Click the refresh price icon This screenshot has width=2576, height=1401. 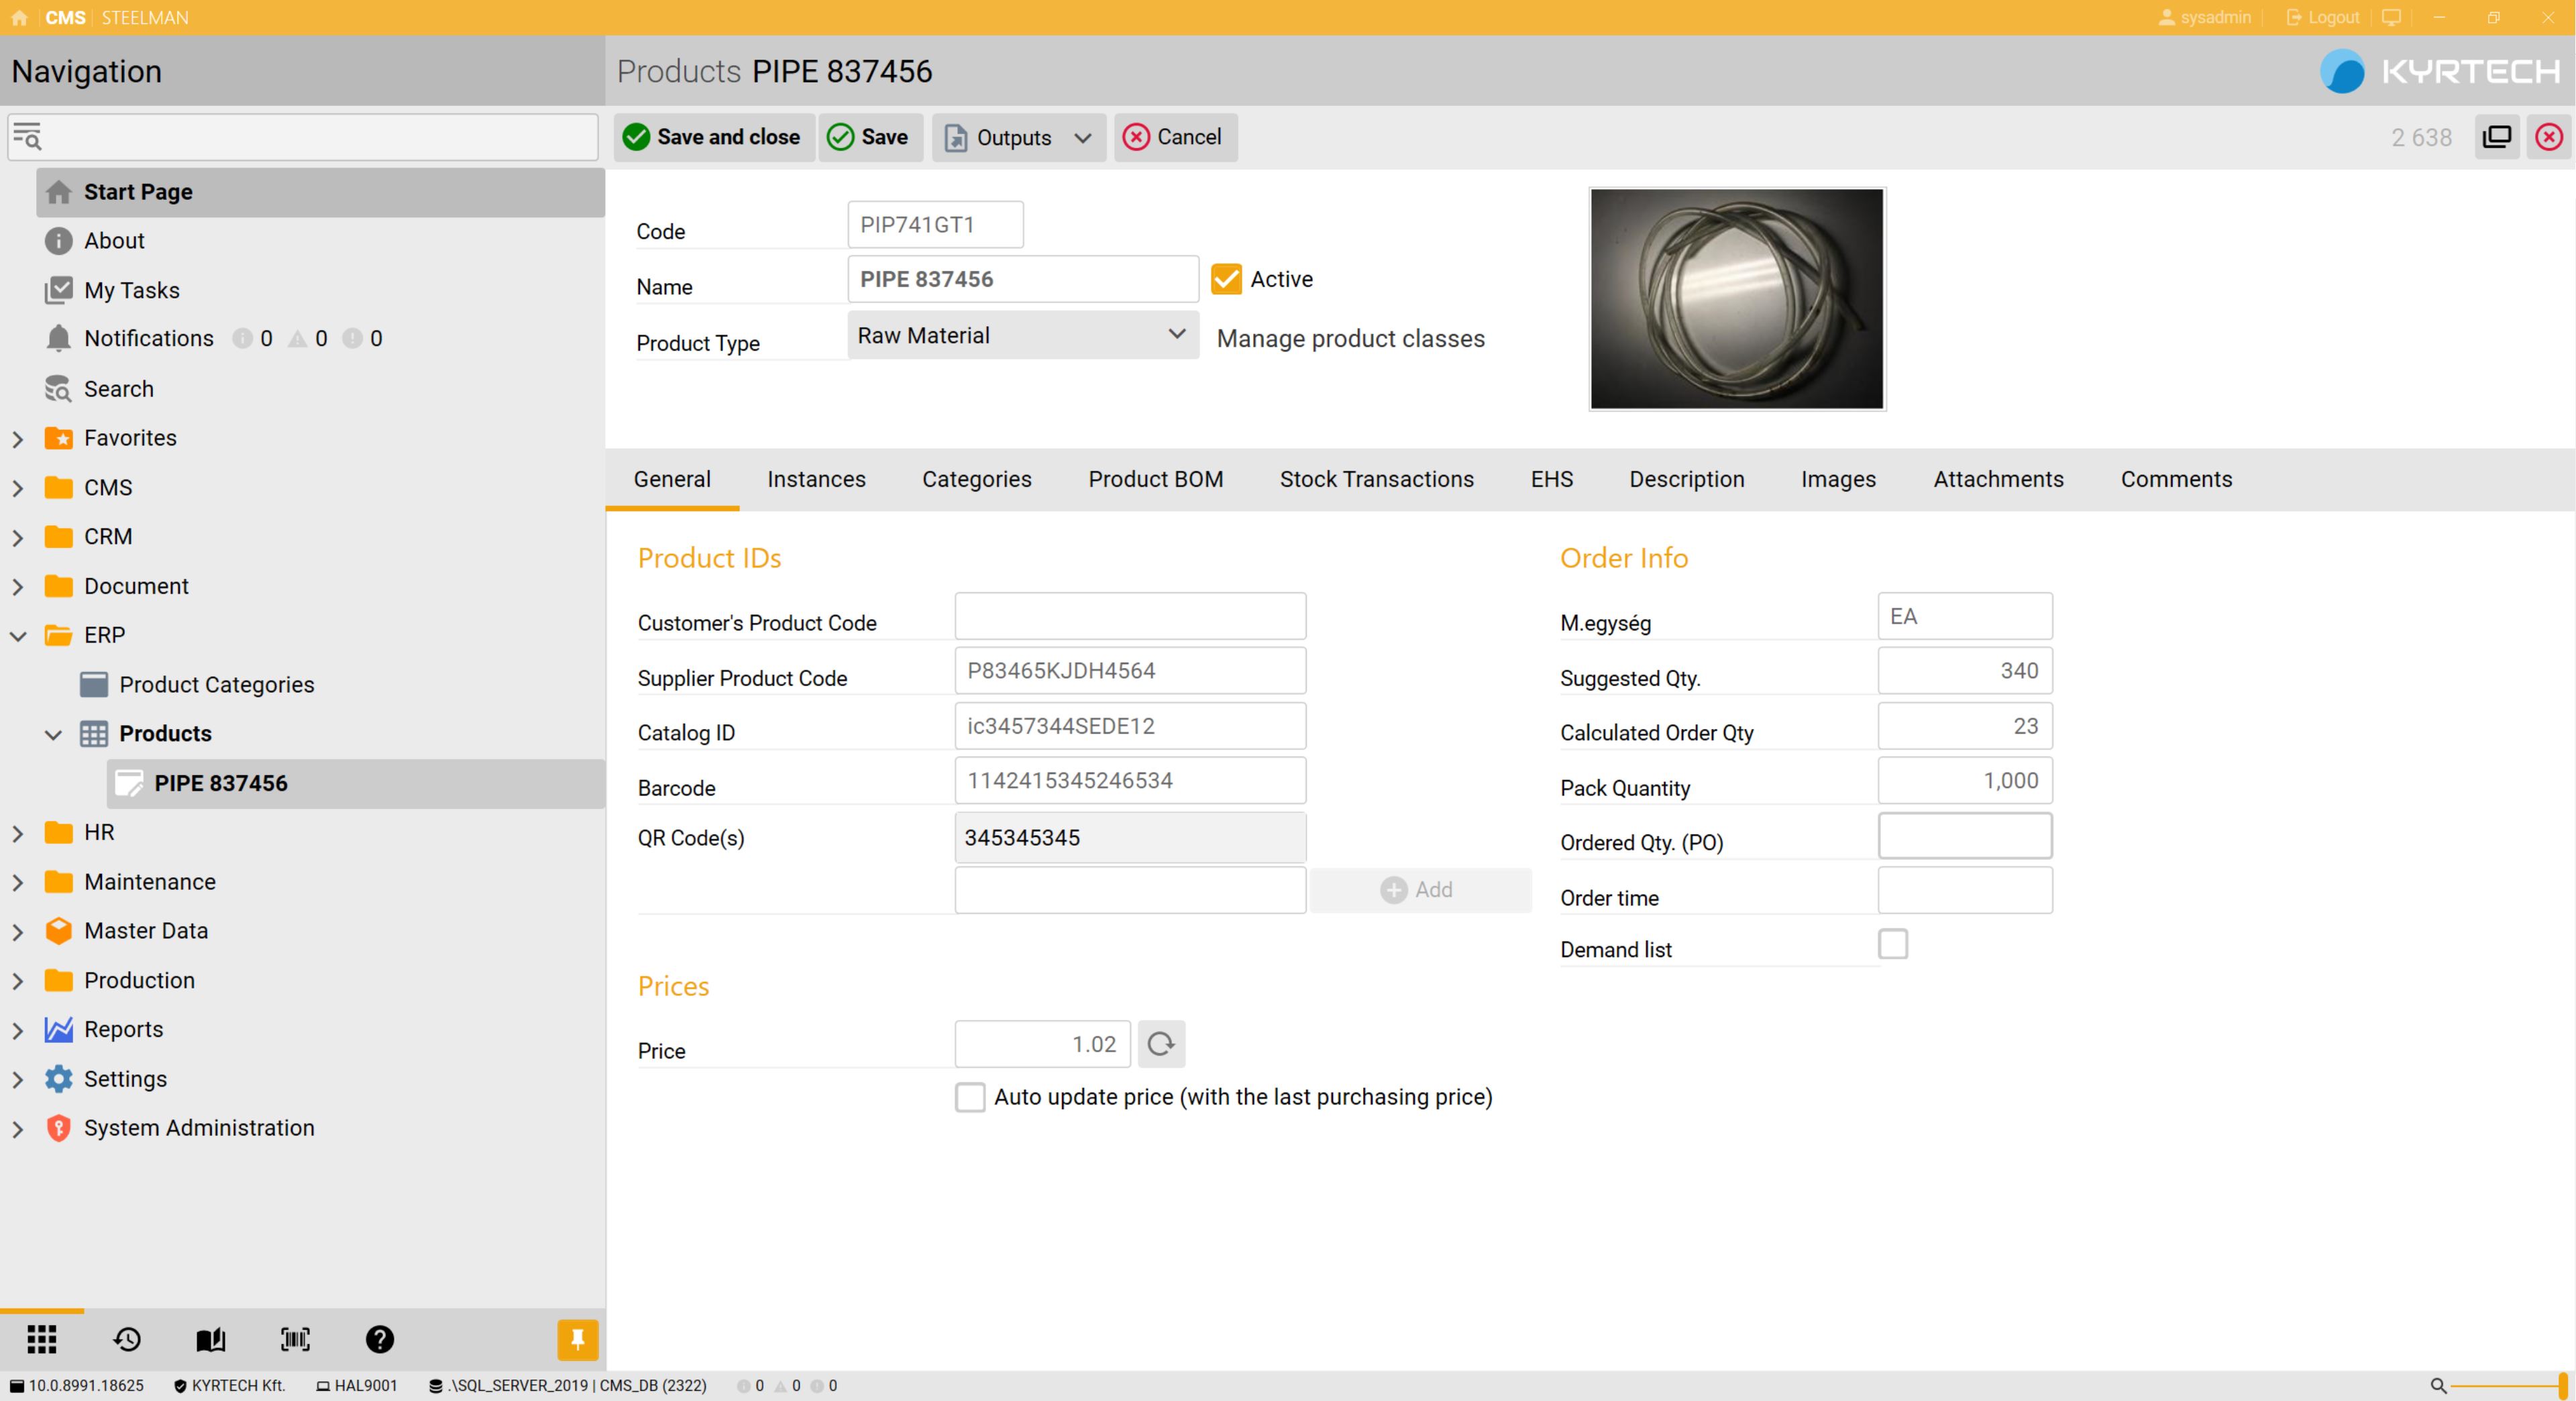click(x=1161, y=1044)
